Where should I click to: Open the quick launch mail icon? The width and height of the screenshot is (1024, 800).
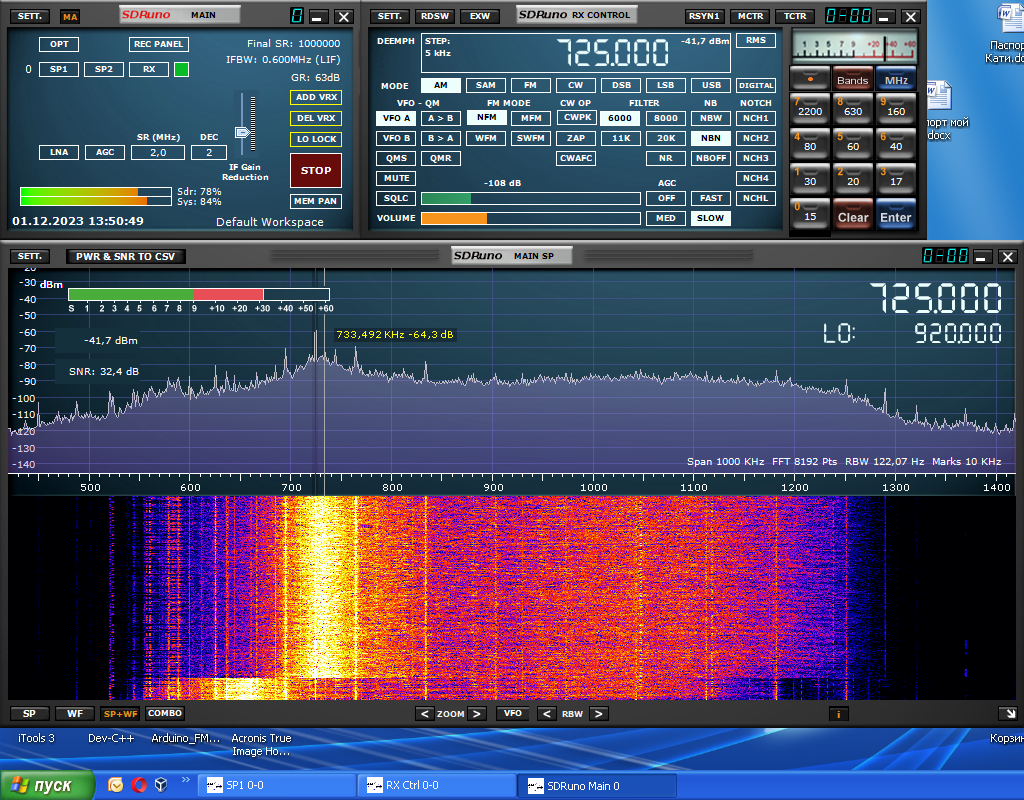click(116, 784)
